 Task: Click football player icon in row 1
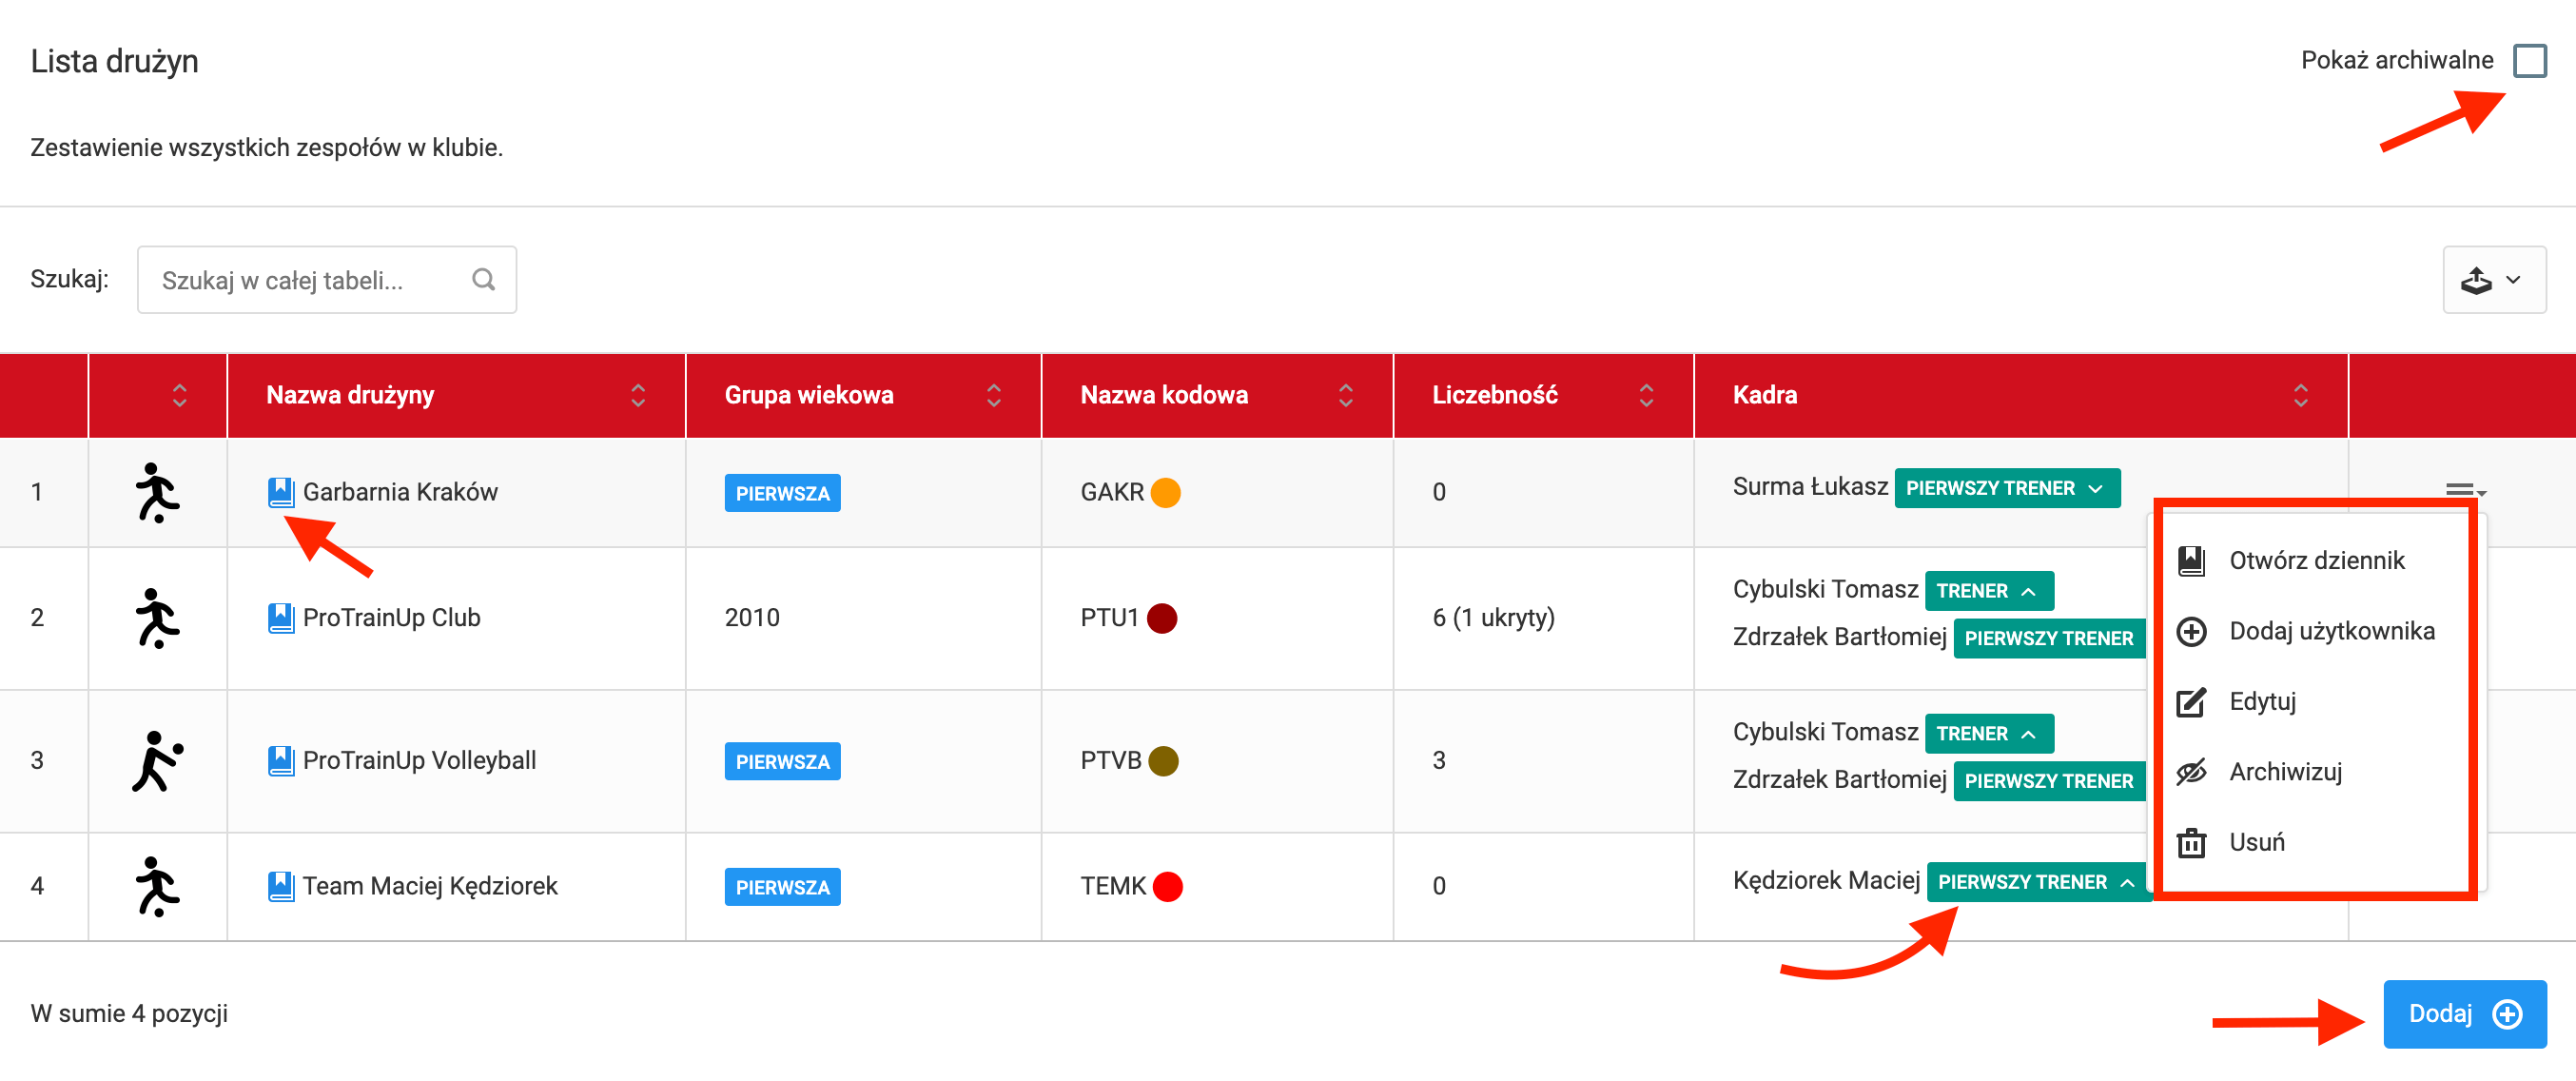click(157, 492)
